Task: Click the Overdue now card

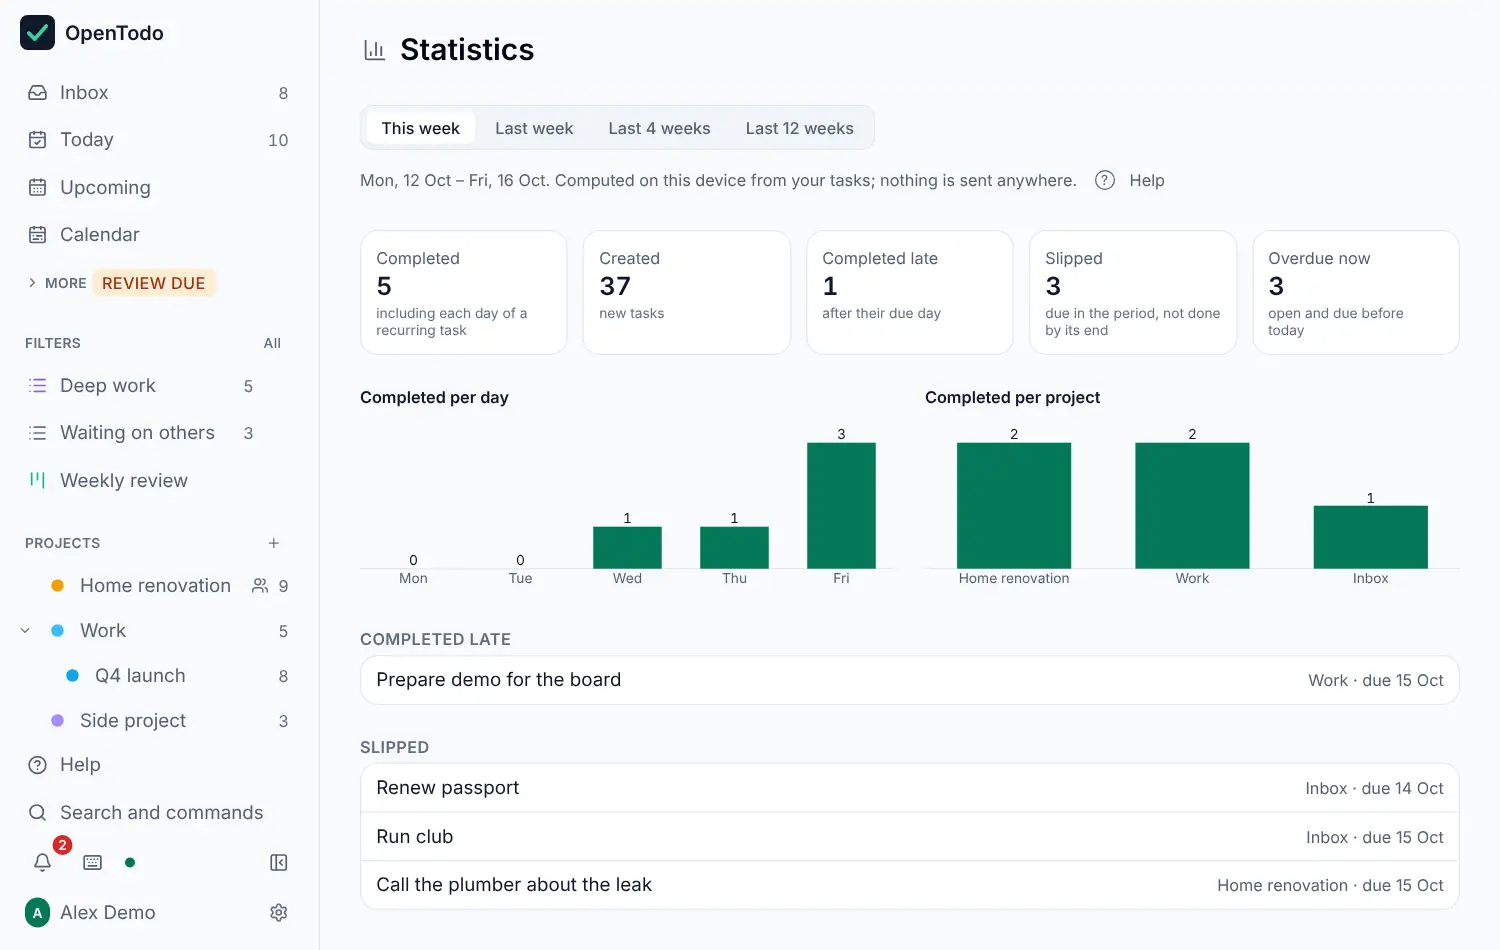Action: [1355, 293]
